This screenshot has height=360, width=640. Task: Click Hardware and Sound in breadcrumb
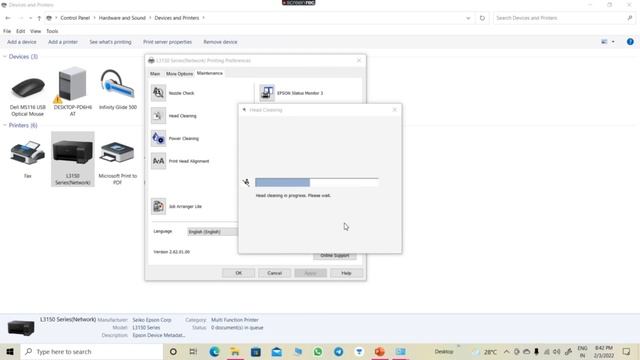[x=122, y=18]
